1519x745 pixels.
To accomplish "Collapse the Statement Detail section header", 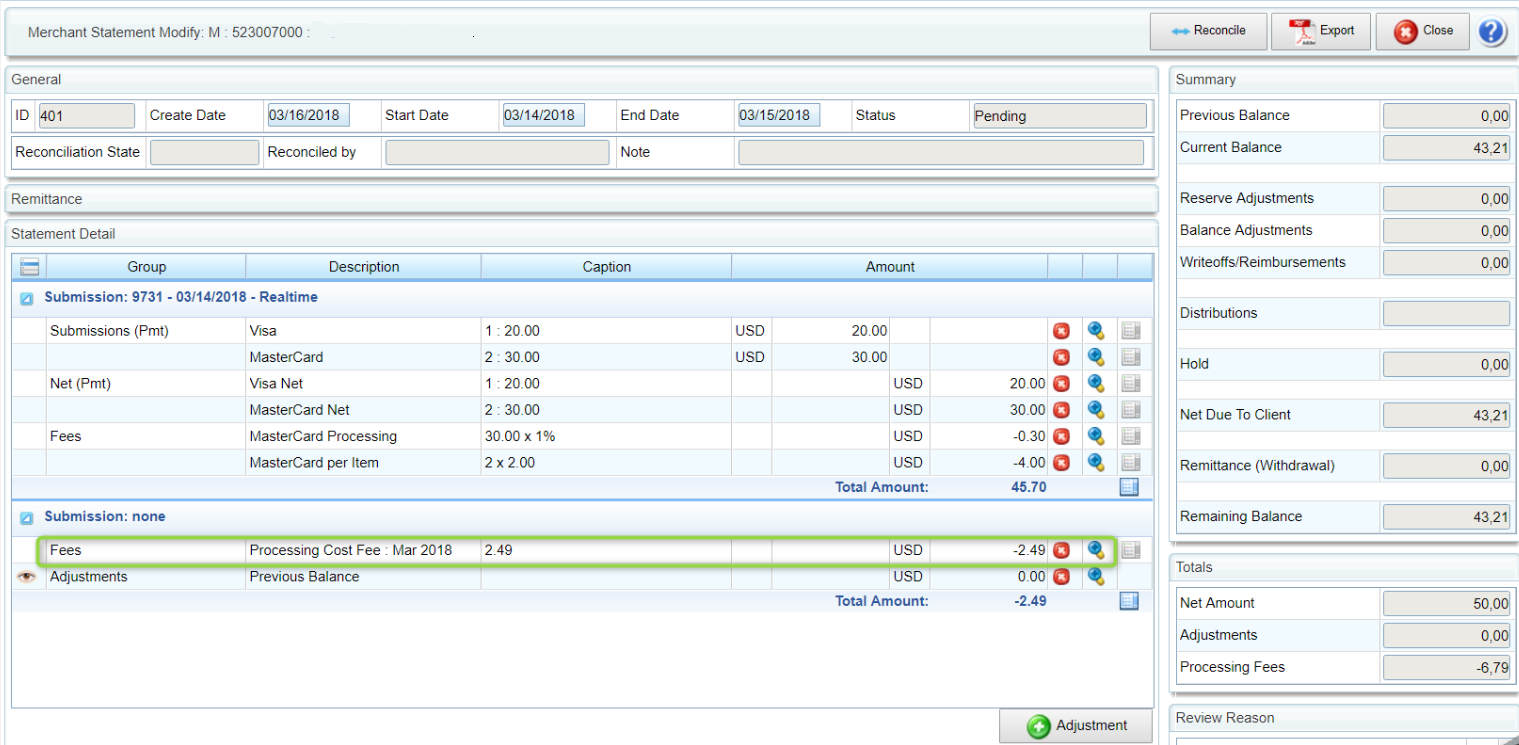I will [582, 234].
